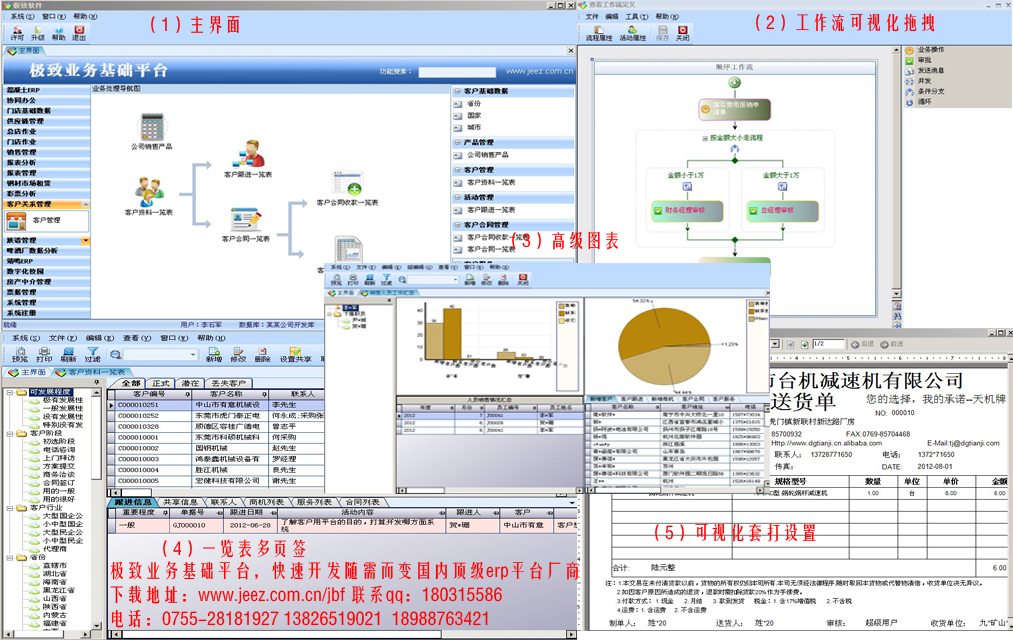
Task: Collapse the 客户合同管理 group in right panel
Action: point(457,225)
